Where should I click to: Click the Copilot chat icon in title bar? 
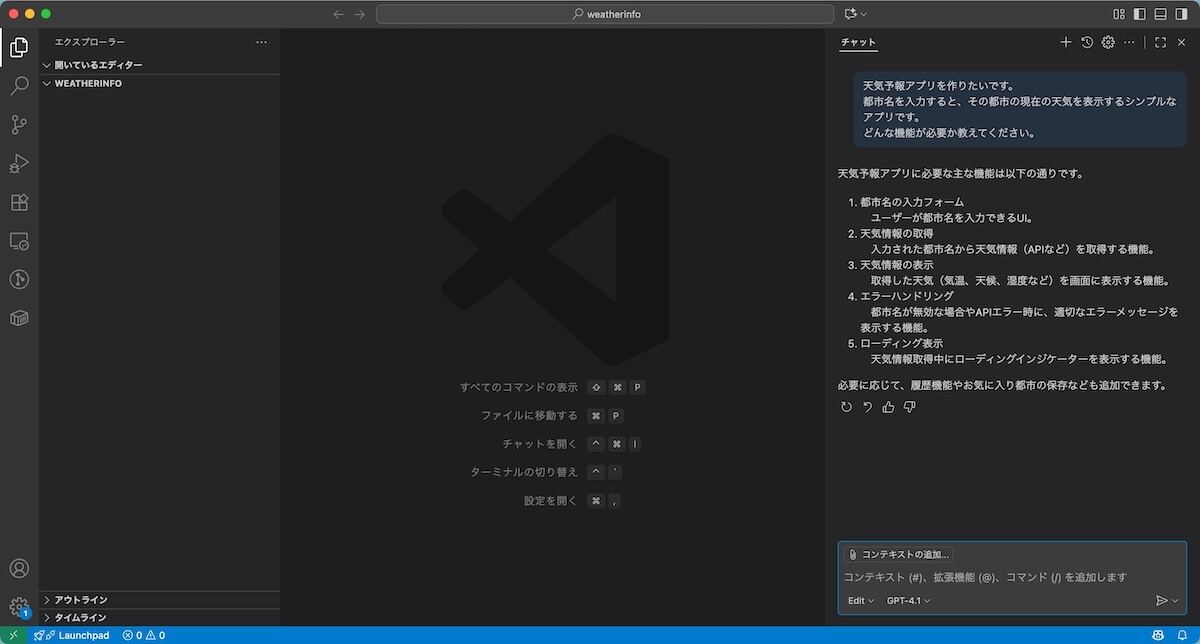coord(851,14)
